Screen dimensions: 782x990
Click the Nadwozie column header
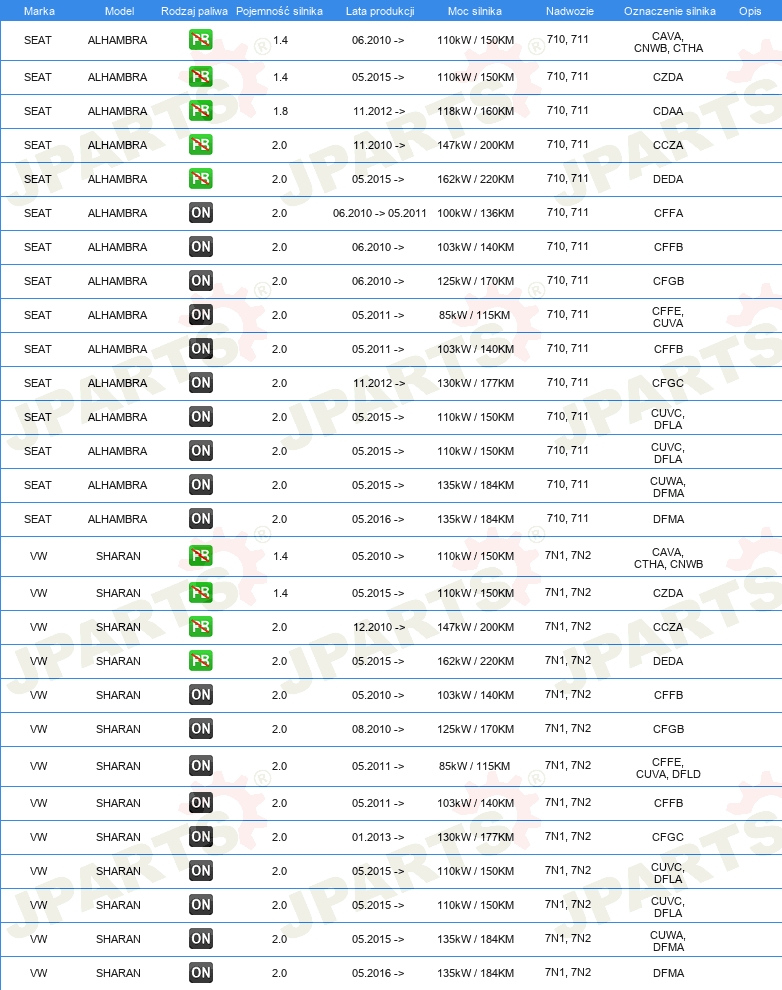pyautogui.click(x=570, y=11)
